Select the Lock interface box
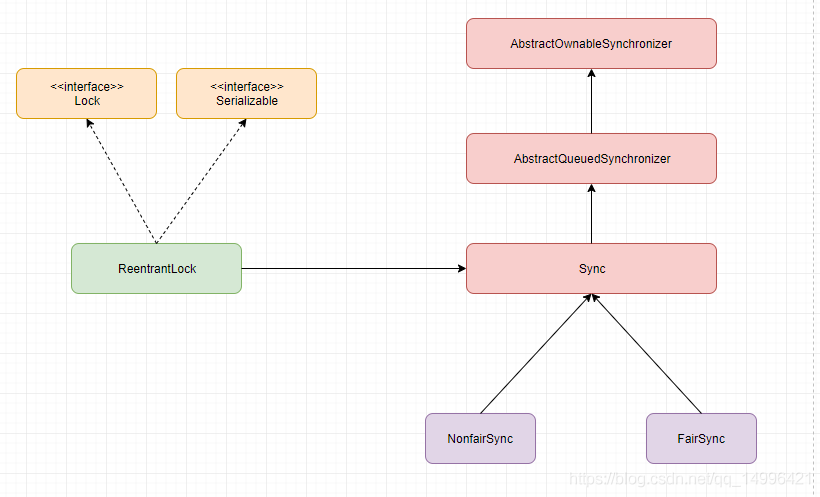 pyautogui.click(x=86, y=93)
